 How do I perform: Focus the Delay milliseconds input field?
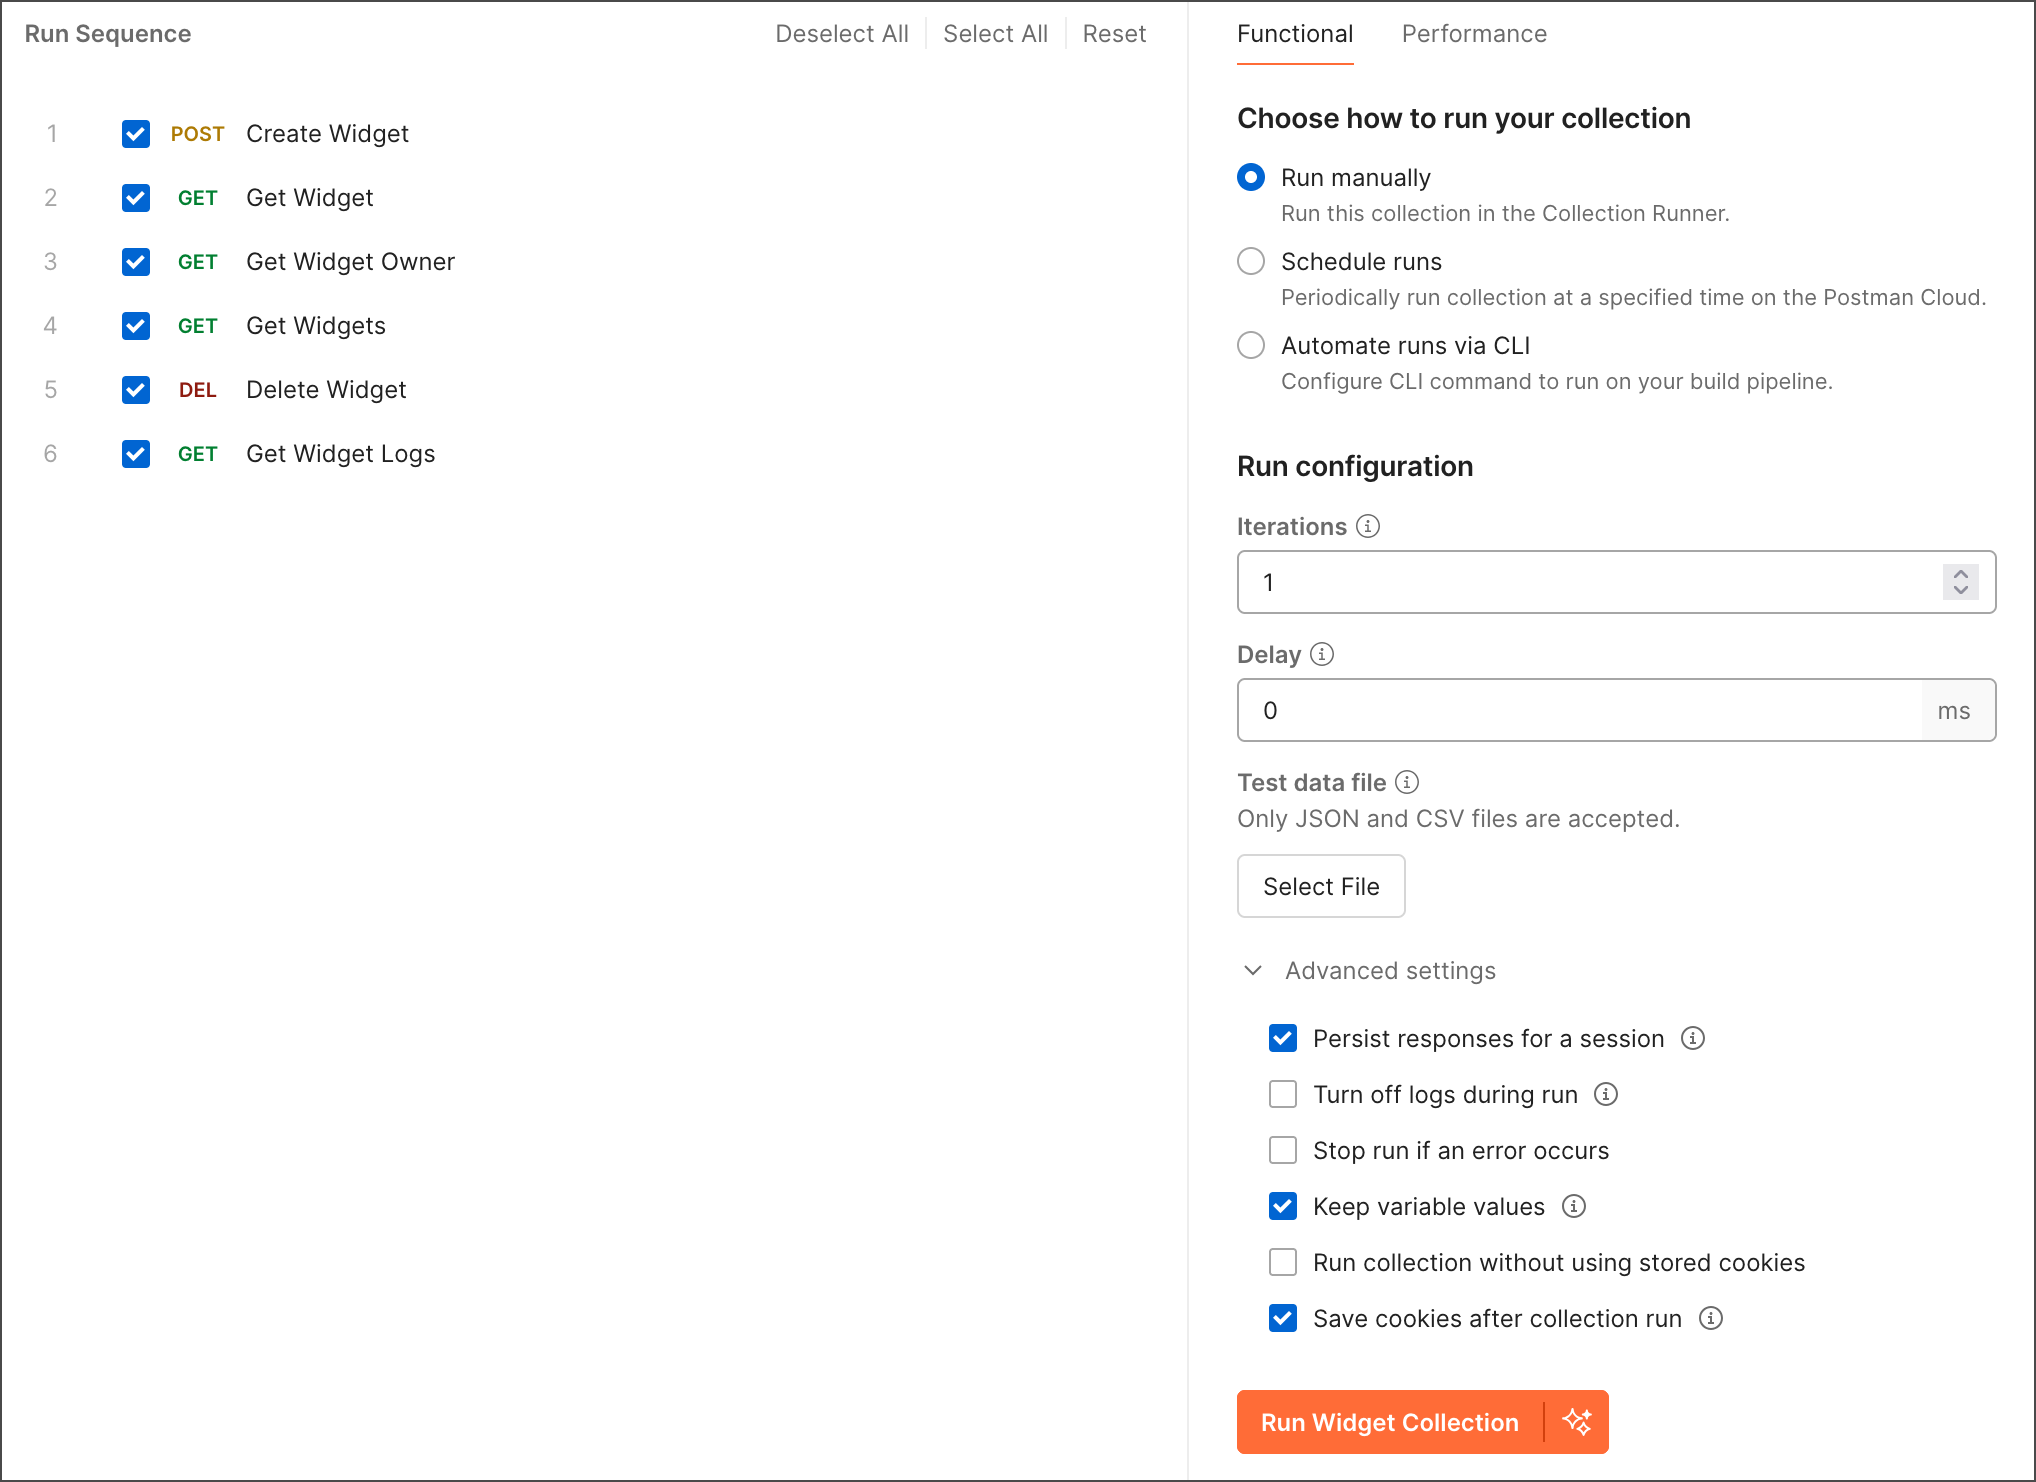1578,710
